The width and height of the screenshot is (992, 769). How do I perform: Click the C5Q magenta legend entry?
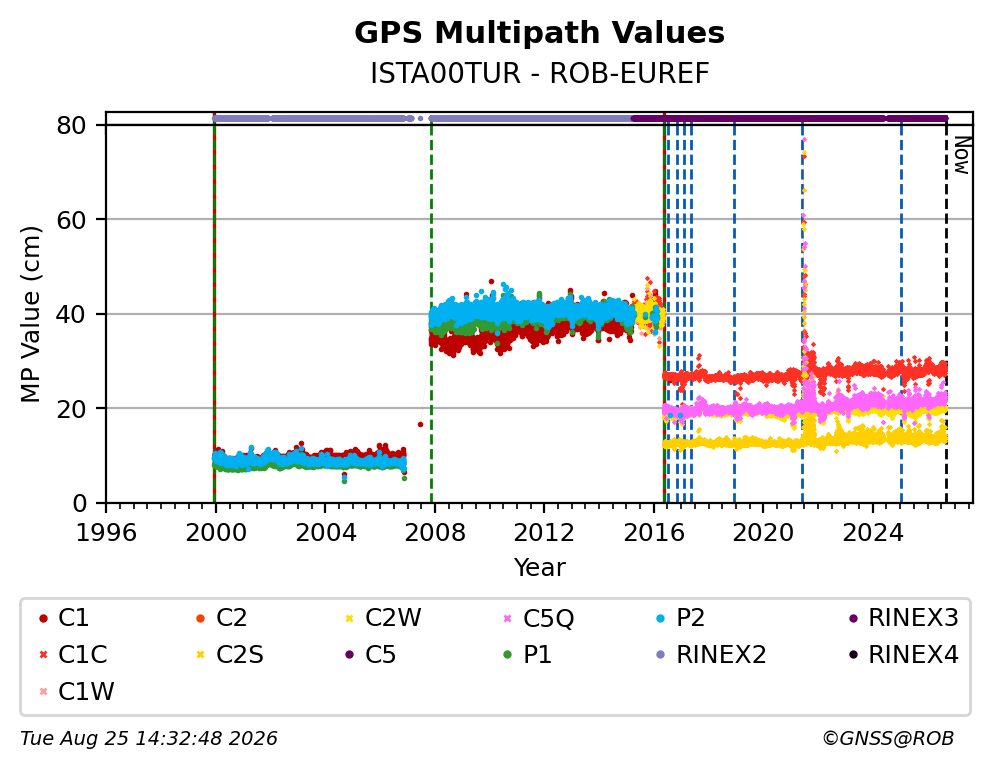538,618
